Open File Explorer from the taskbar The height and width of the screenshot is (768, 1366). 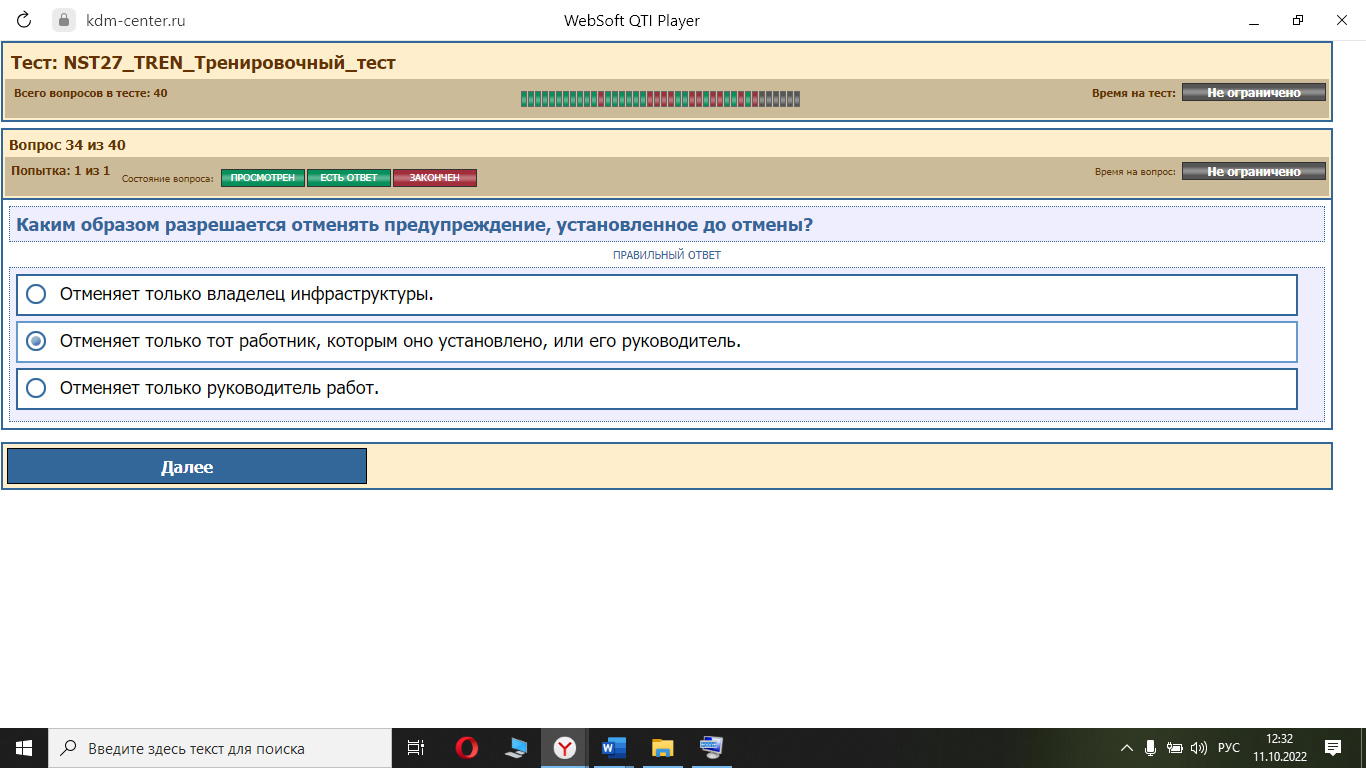662,748
